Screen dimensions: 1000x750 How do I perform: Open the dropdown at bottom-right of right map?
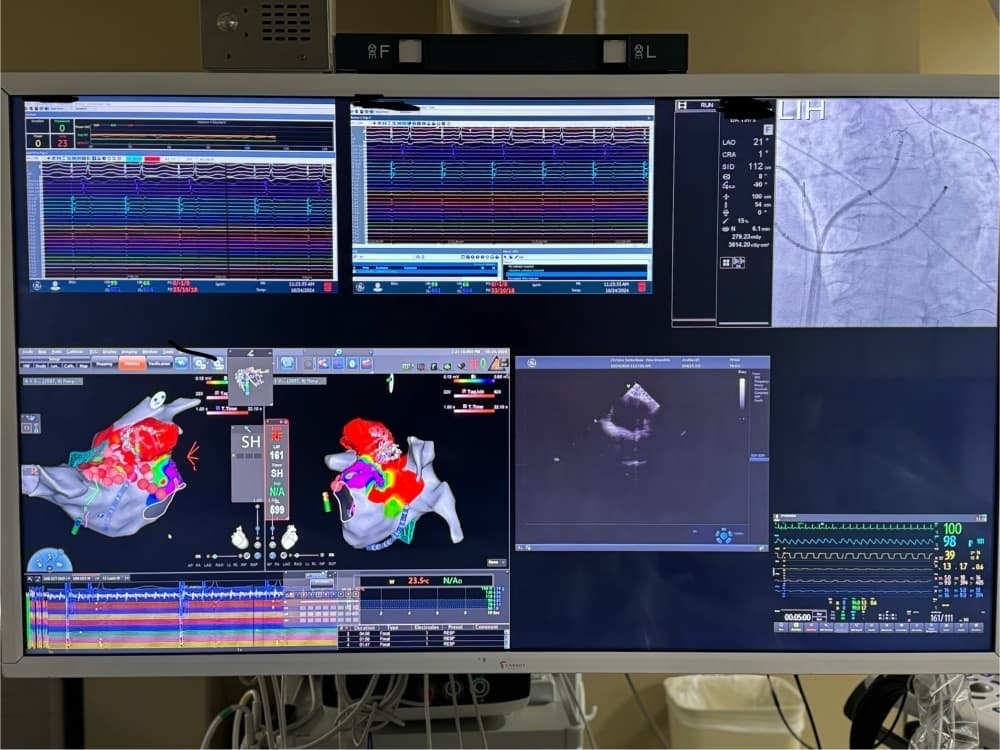point(496,562)
